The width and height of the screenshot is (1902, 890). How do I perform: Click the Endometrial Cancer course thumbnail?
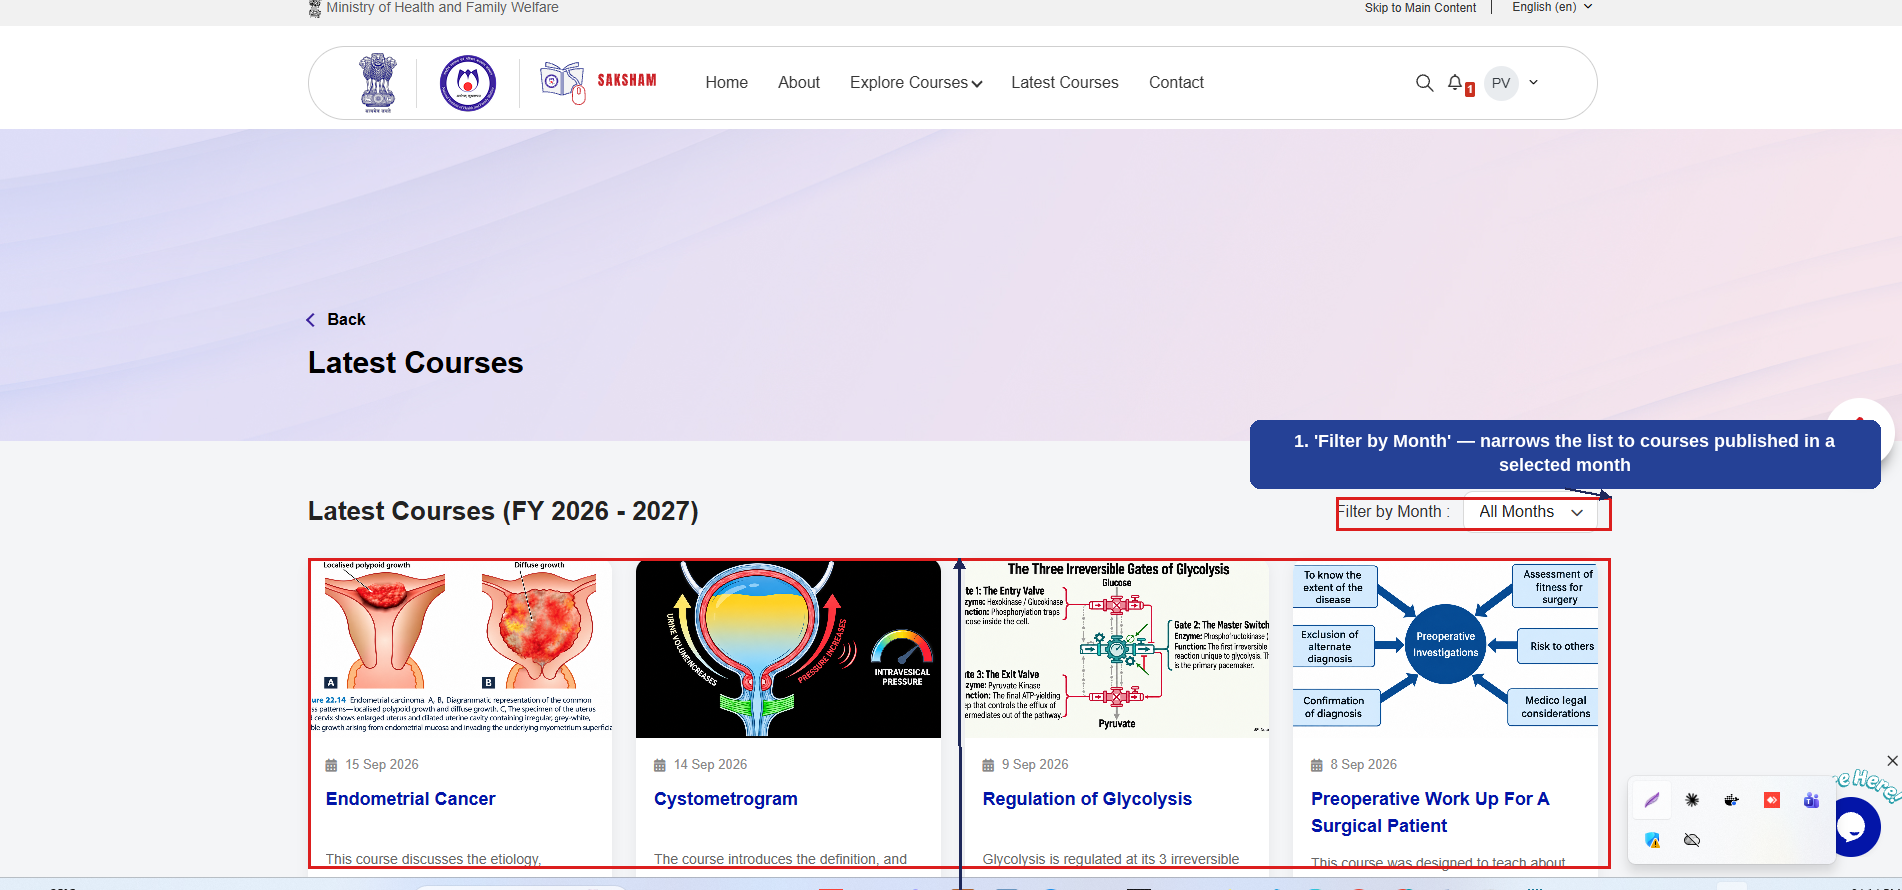point(460,649)
